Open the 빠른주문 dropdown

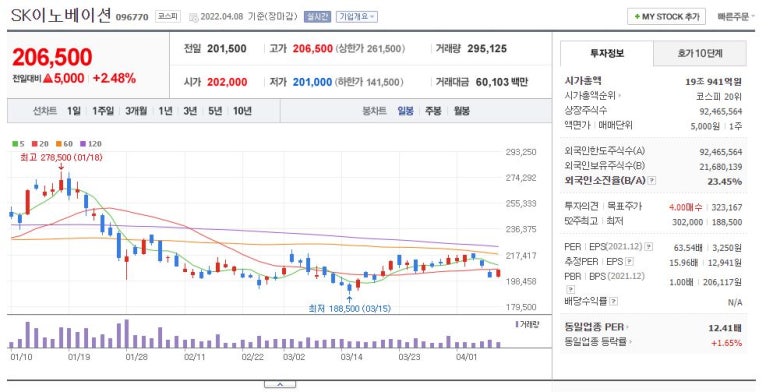[x=736, y=16]
